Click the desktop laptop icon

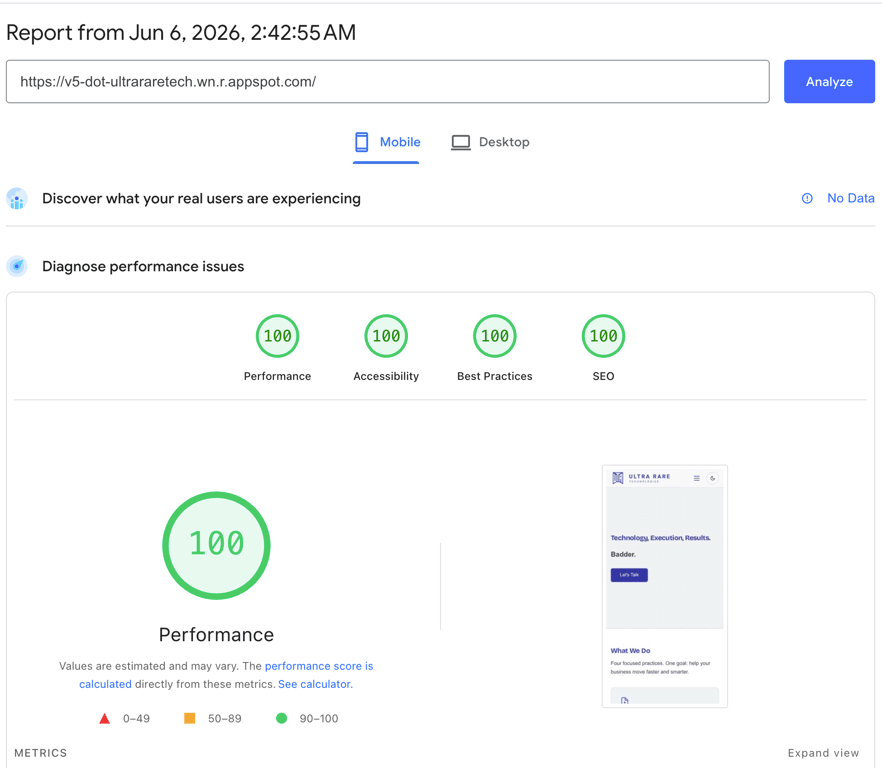click(461, 142)
